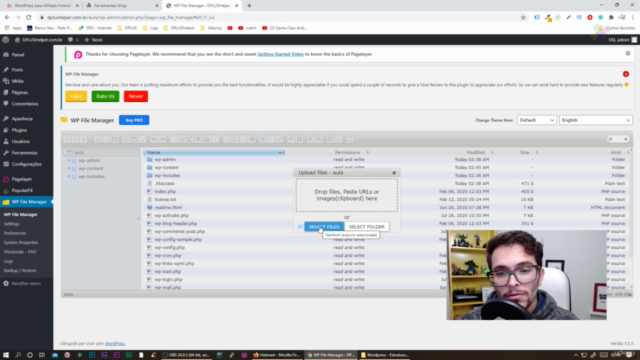Open Plugins in the WordPress sidebar
Image resolution: width=640 pixels, height=360 pixels.
click(x=19, y=130)
